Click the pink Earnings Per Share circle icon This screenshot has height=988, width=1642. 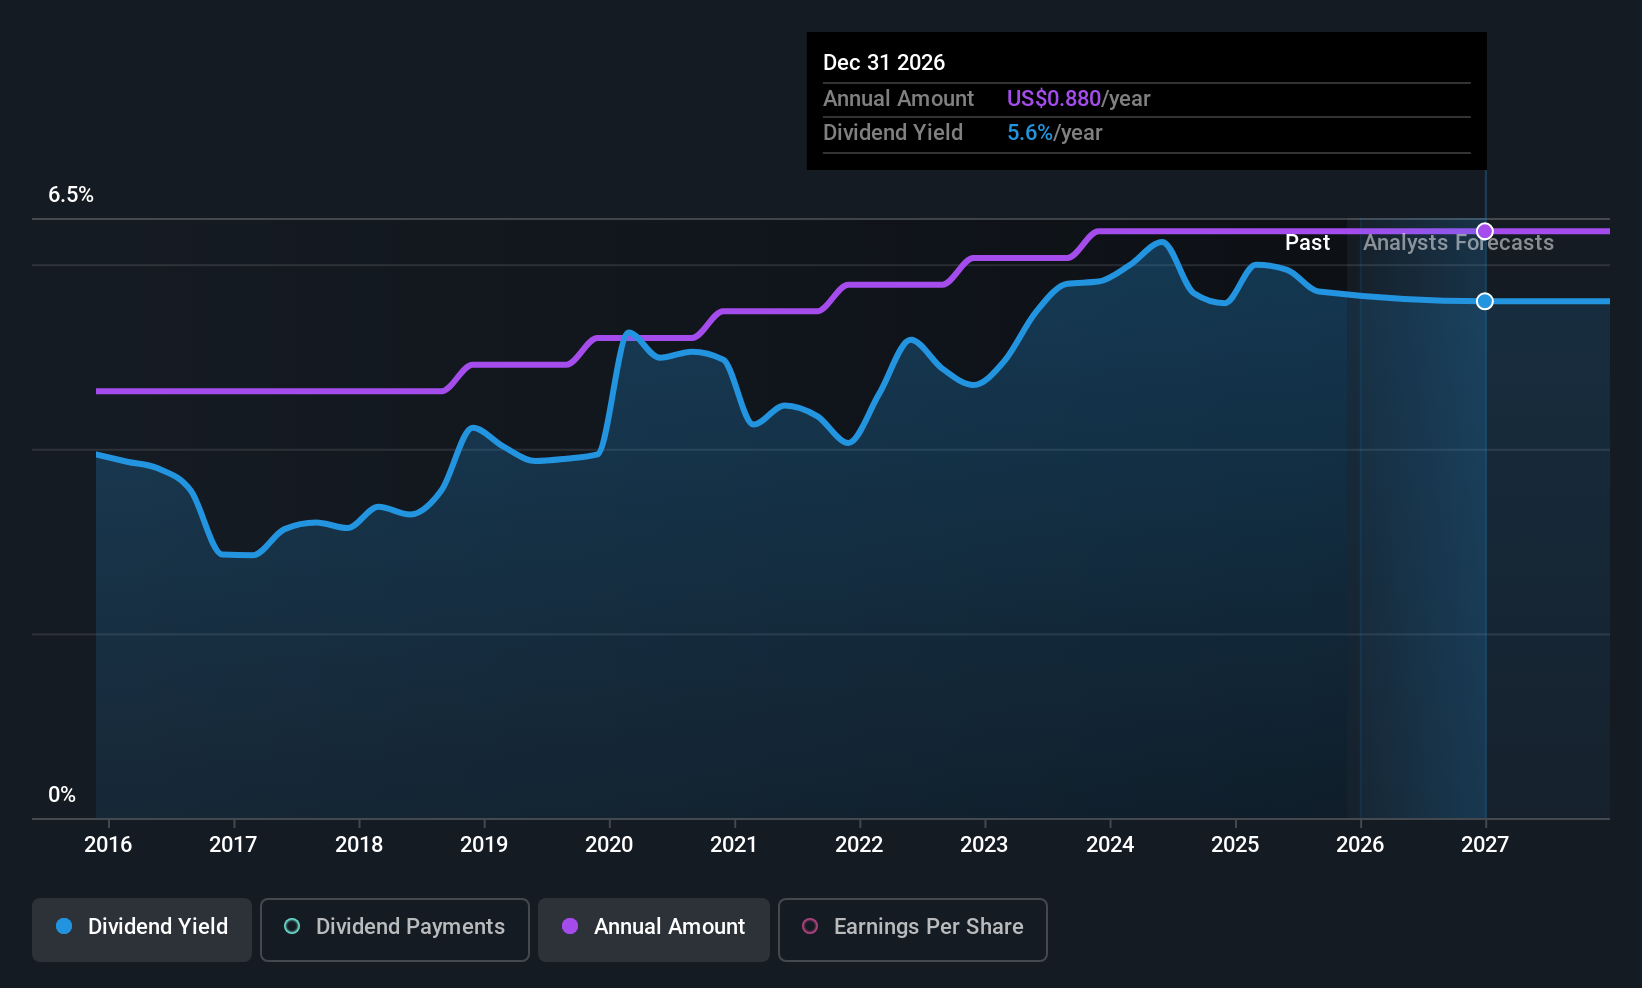(808, 927)
